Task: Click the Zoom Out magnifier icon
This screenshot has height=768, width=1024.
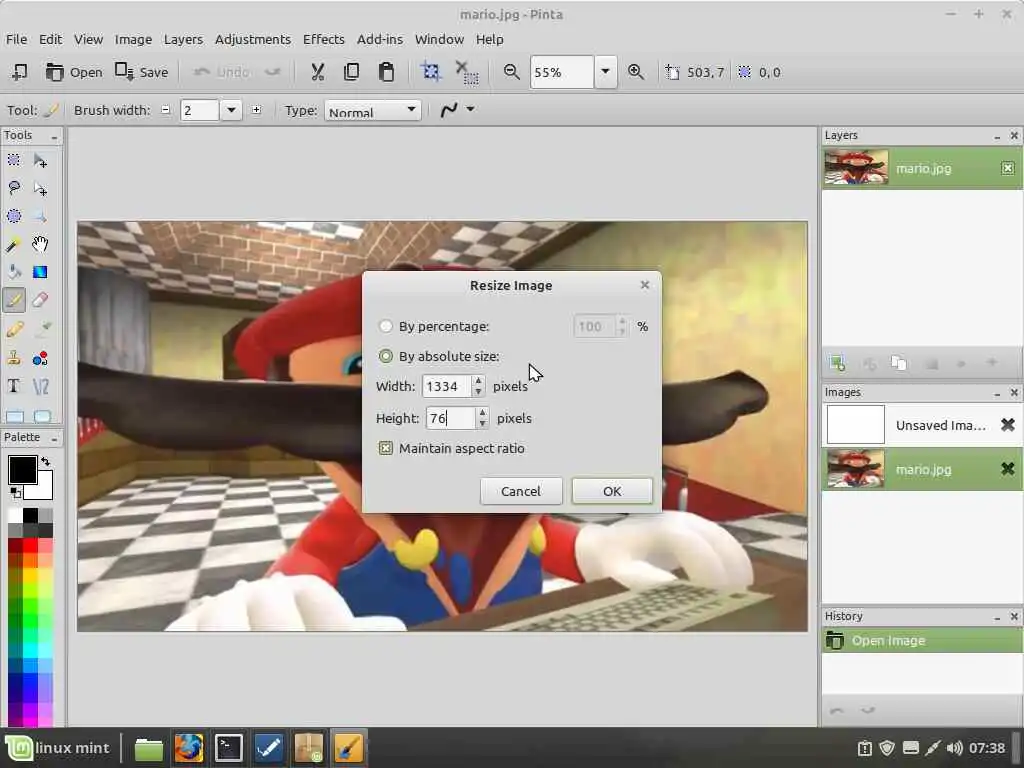Action: coord(512,72)
